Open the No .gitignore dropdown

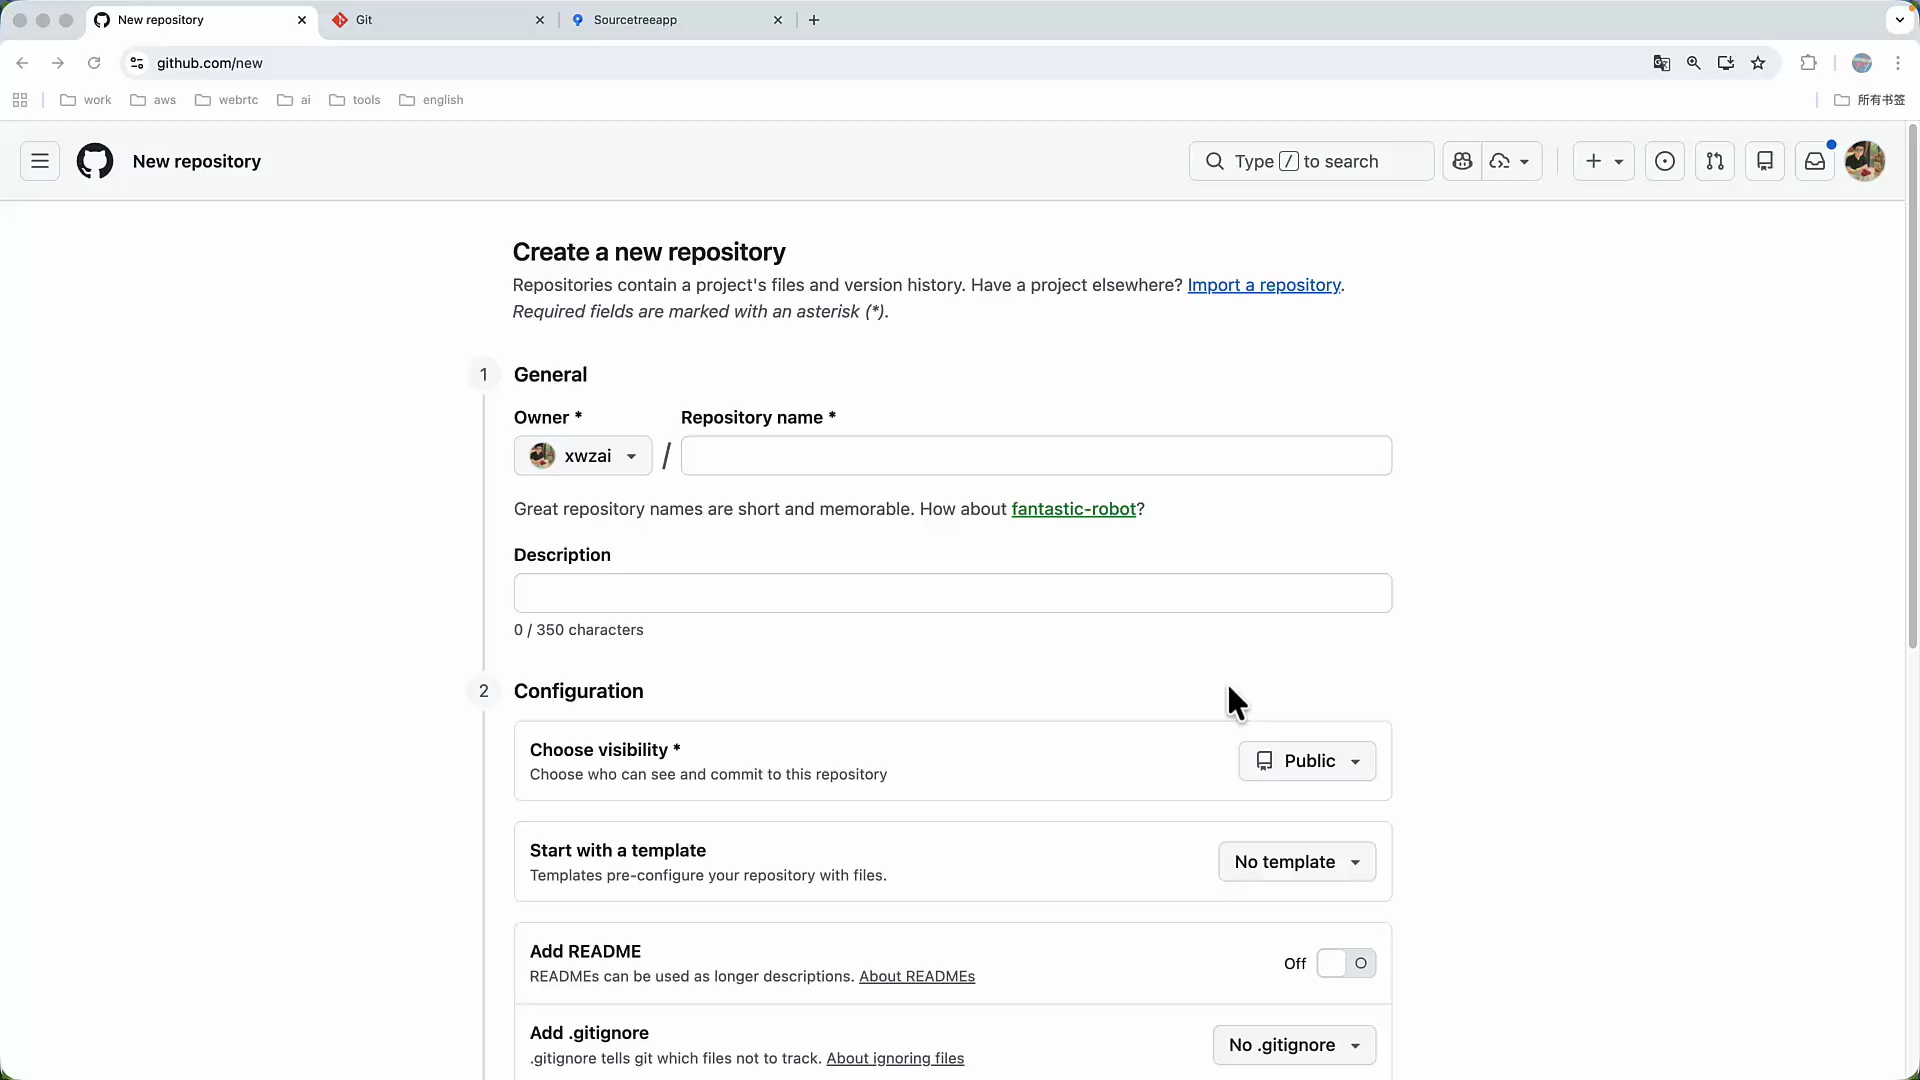click(x=1294, y=1045)
